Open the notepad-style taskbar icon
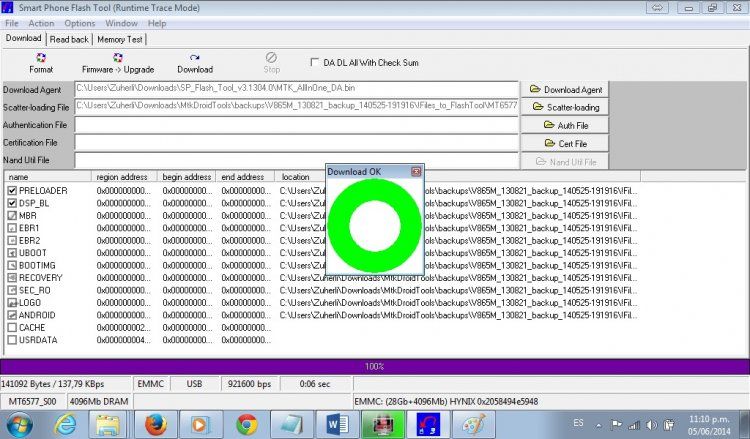 [292, 424]
